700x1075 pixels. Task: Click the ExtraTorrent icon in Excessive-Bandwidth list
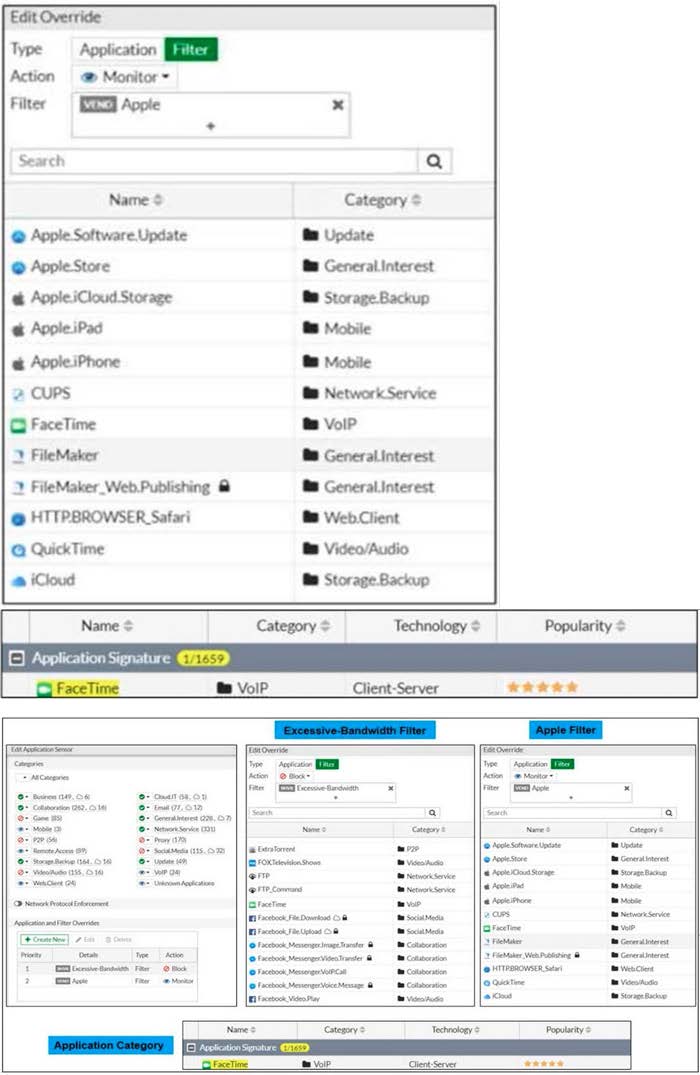click(x=252, y=849)
